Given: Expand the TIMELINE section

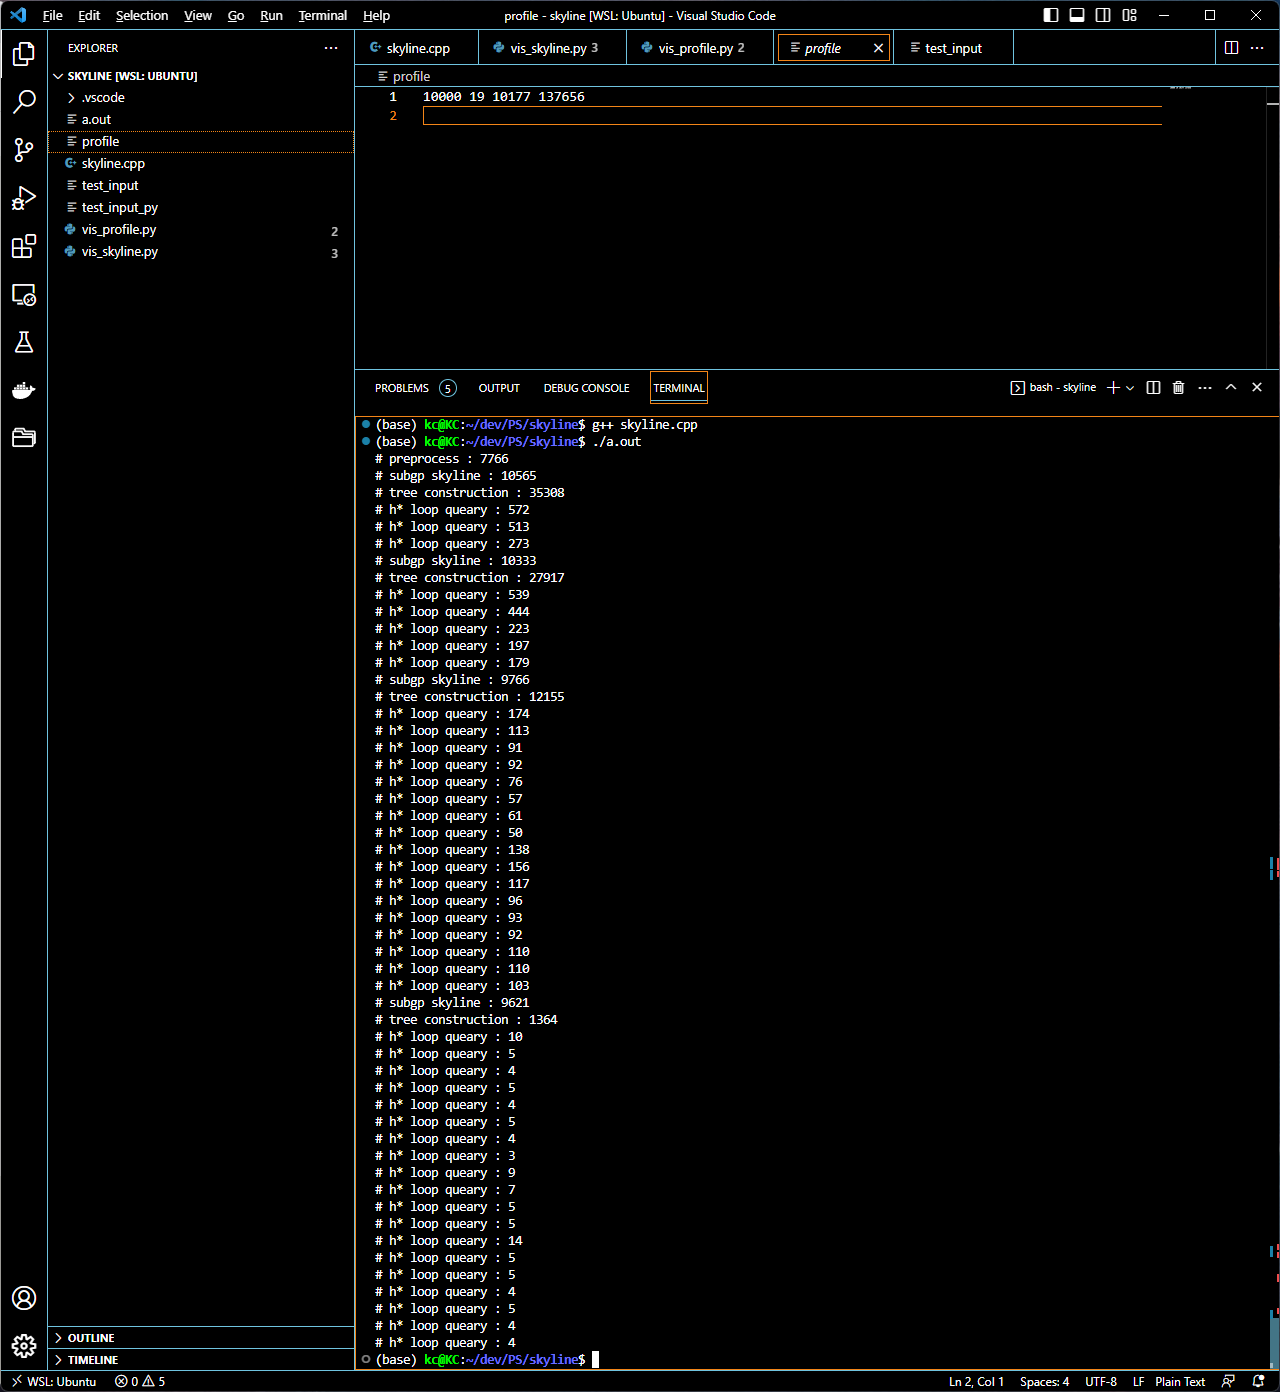Looking at the screenshot, I should (201, 1360).
